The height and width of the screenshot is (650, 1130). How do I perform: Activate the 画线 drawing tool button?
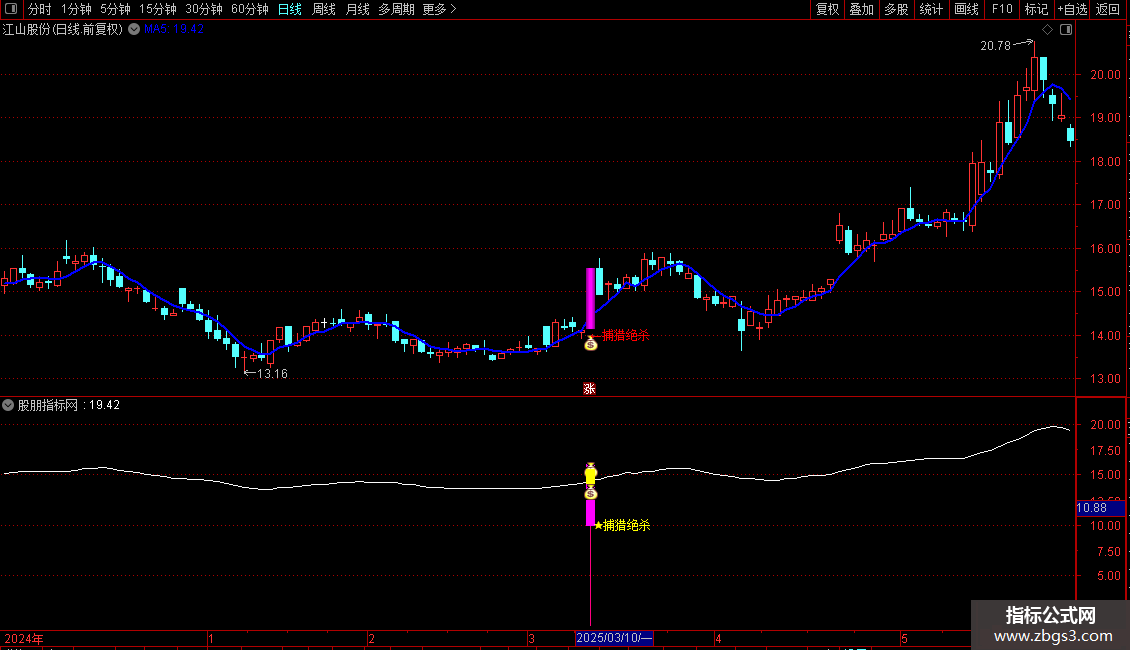(x=966, y=9)
